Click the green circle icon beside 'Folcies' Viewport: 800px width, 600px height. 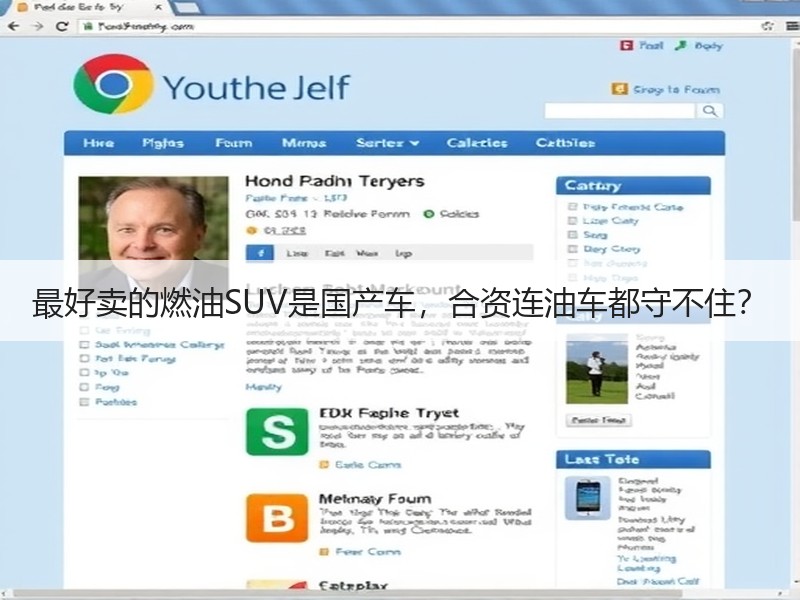click(x=429, y=214)
